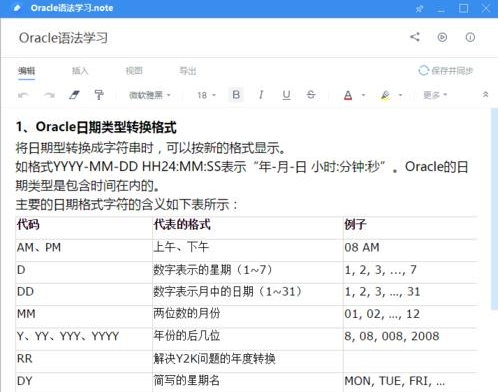The width and height of the screenshot is (498, 392).
Task: Switch to the 插入 tab
Action: [80, 71]
